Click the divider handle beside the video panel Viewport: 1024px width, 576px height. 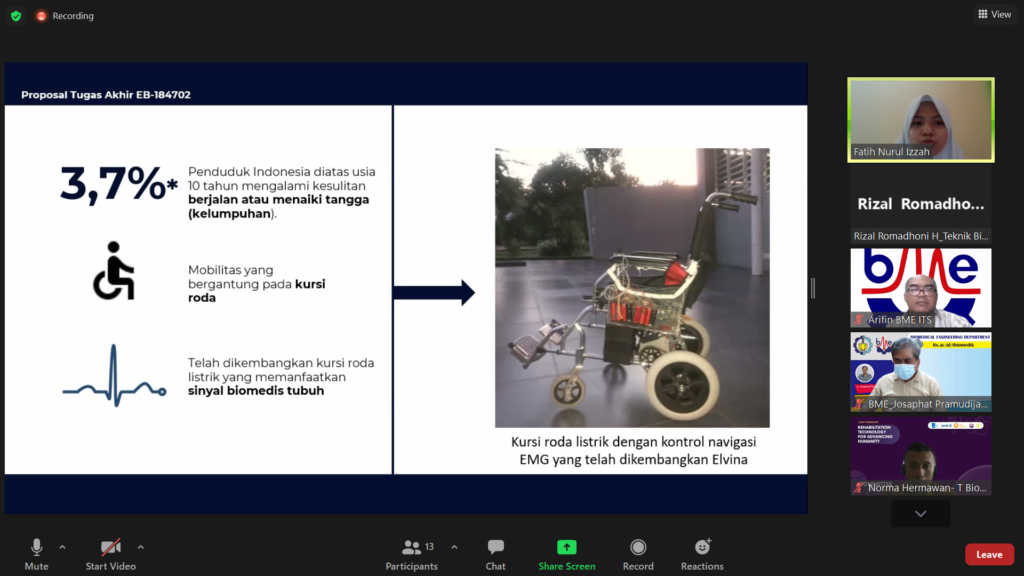pyautogui.click(x=812, y=288)
